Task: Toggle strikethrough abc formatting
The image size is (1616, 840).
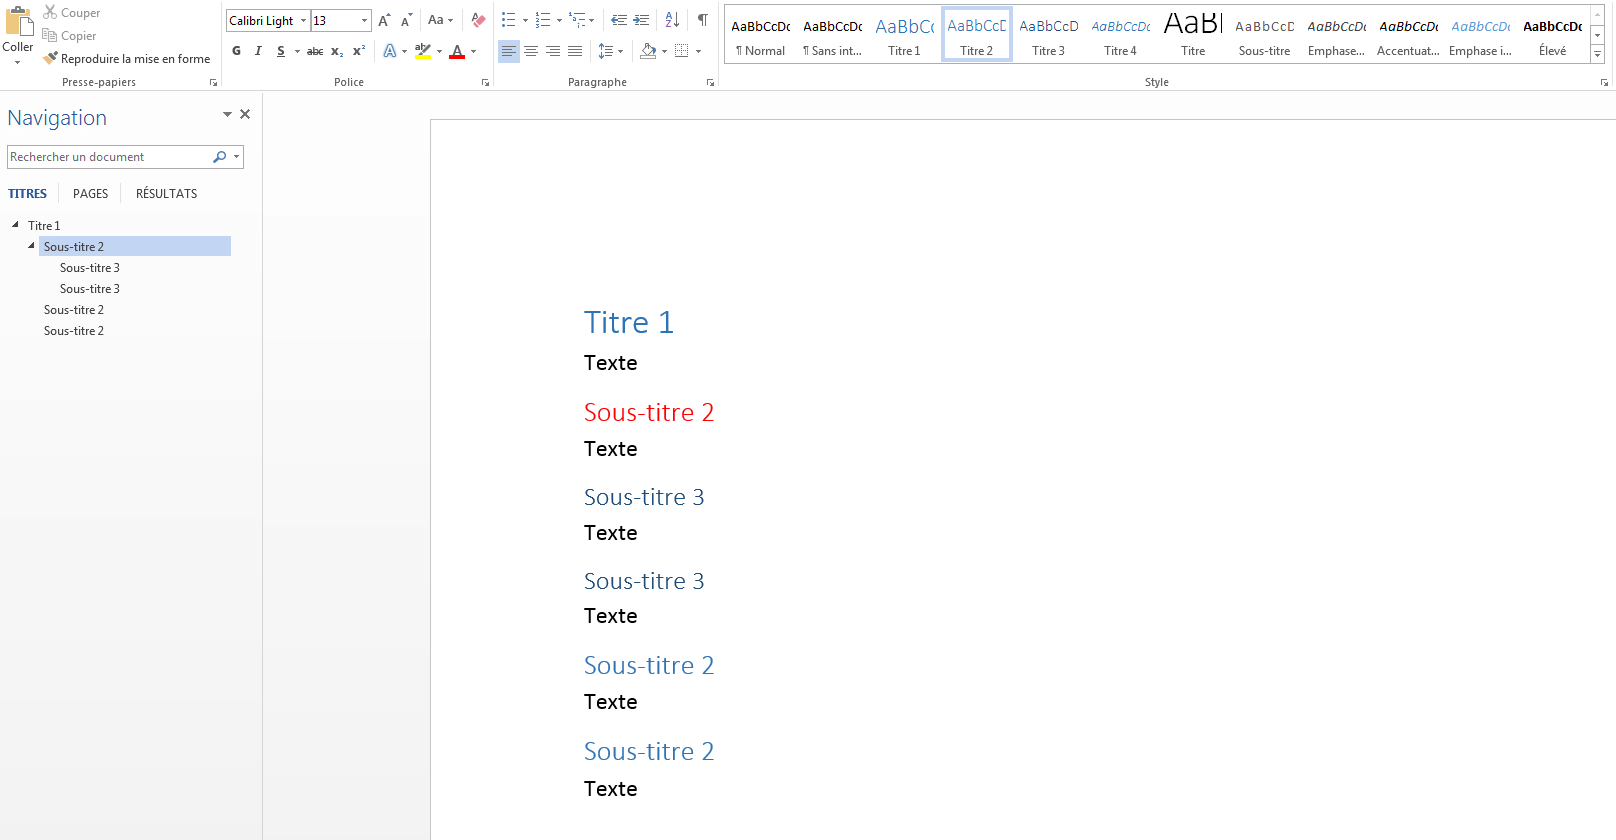Action: pos(315,51)
